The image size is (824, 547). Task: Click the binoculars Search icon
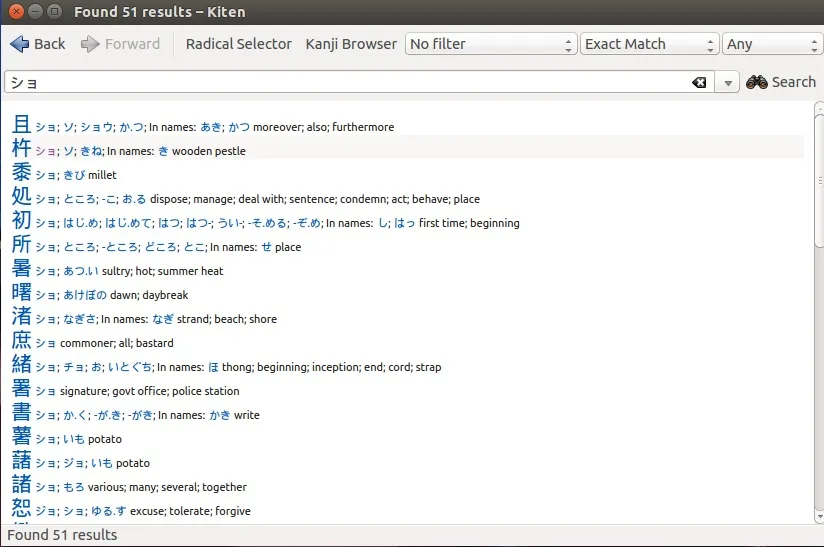coord(756,82)
